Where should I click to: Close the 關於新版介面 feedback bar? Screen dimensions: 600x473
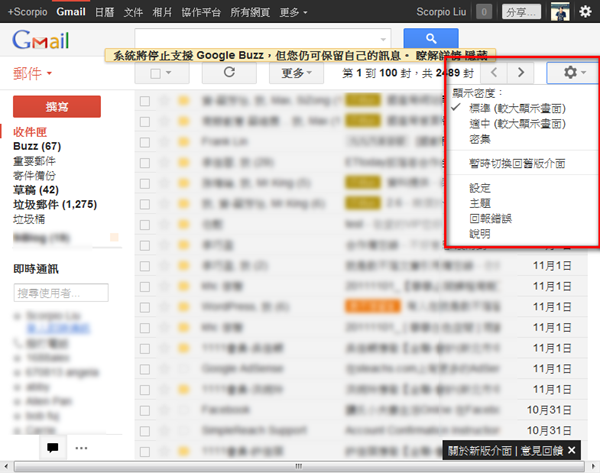coord(572,450)
